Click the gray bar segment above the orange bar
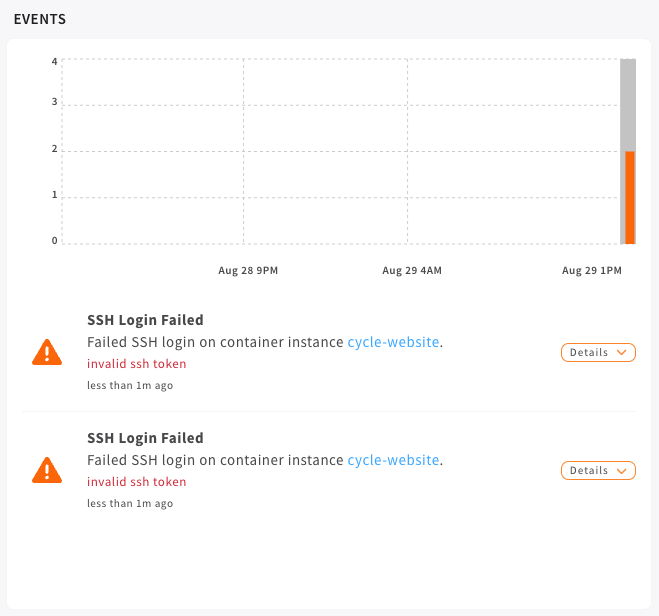The height and width of the screenshot is (616, 659). (628, 105)
